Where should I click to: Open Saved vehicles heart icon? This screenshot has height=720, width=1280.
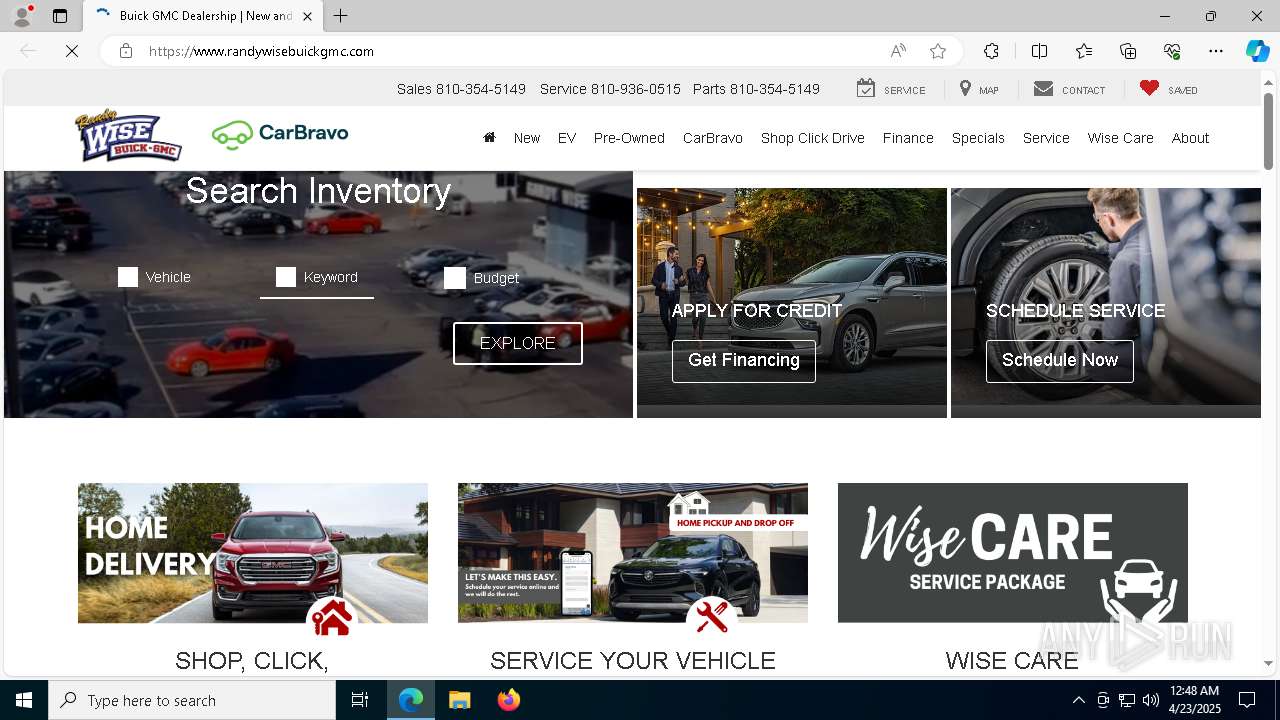1149,89
